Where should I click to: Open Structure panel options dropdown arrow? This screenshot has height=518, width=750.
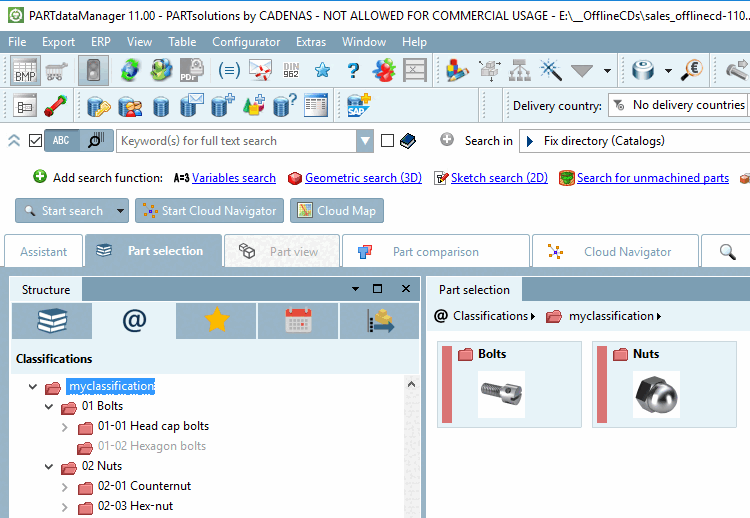coord(355,288)
